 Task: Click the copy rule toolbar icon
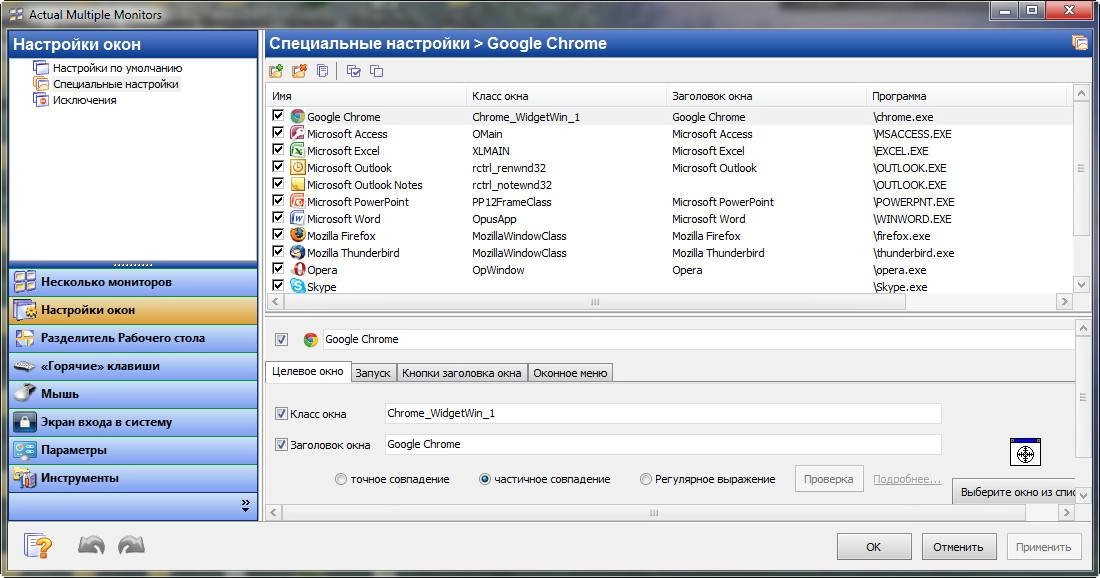[x=322, y=71]
